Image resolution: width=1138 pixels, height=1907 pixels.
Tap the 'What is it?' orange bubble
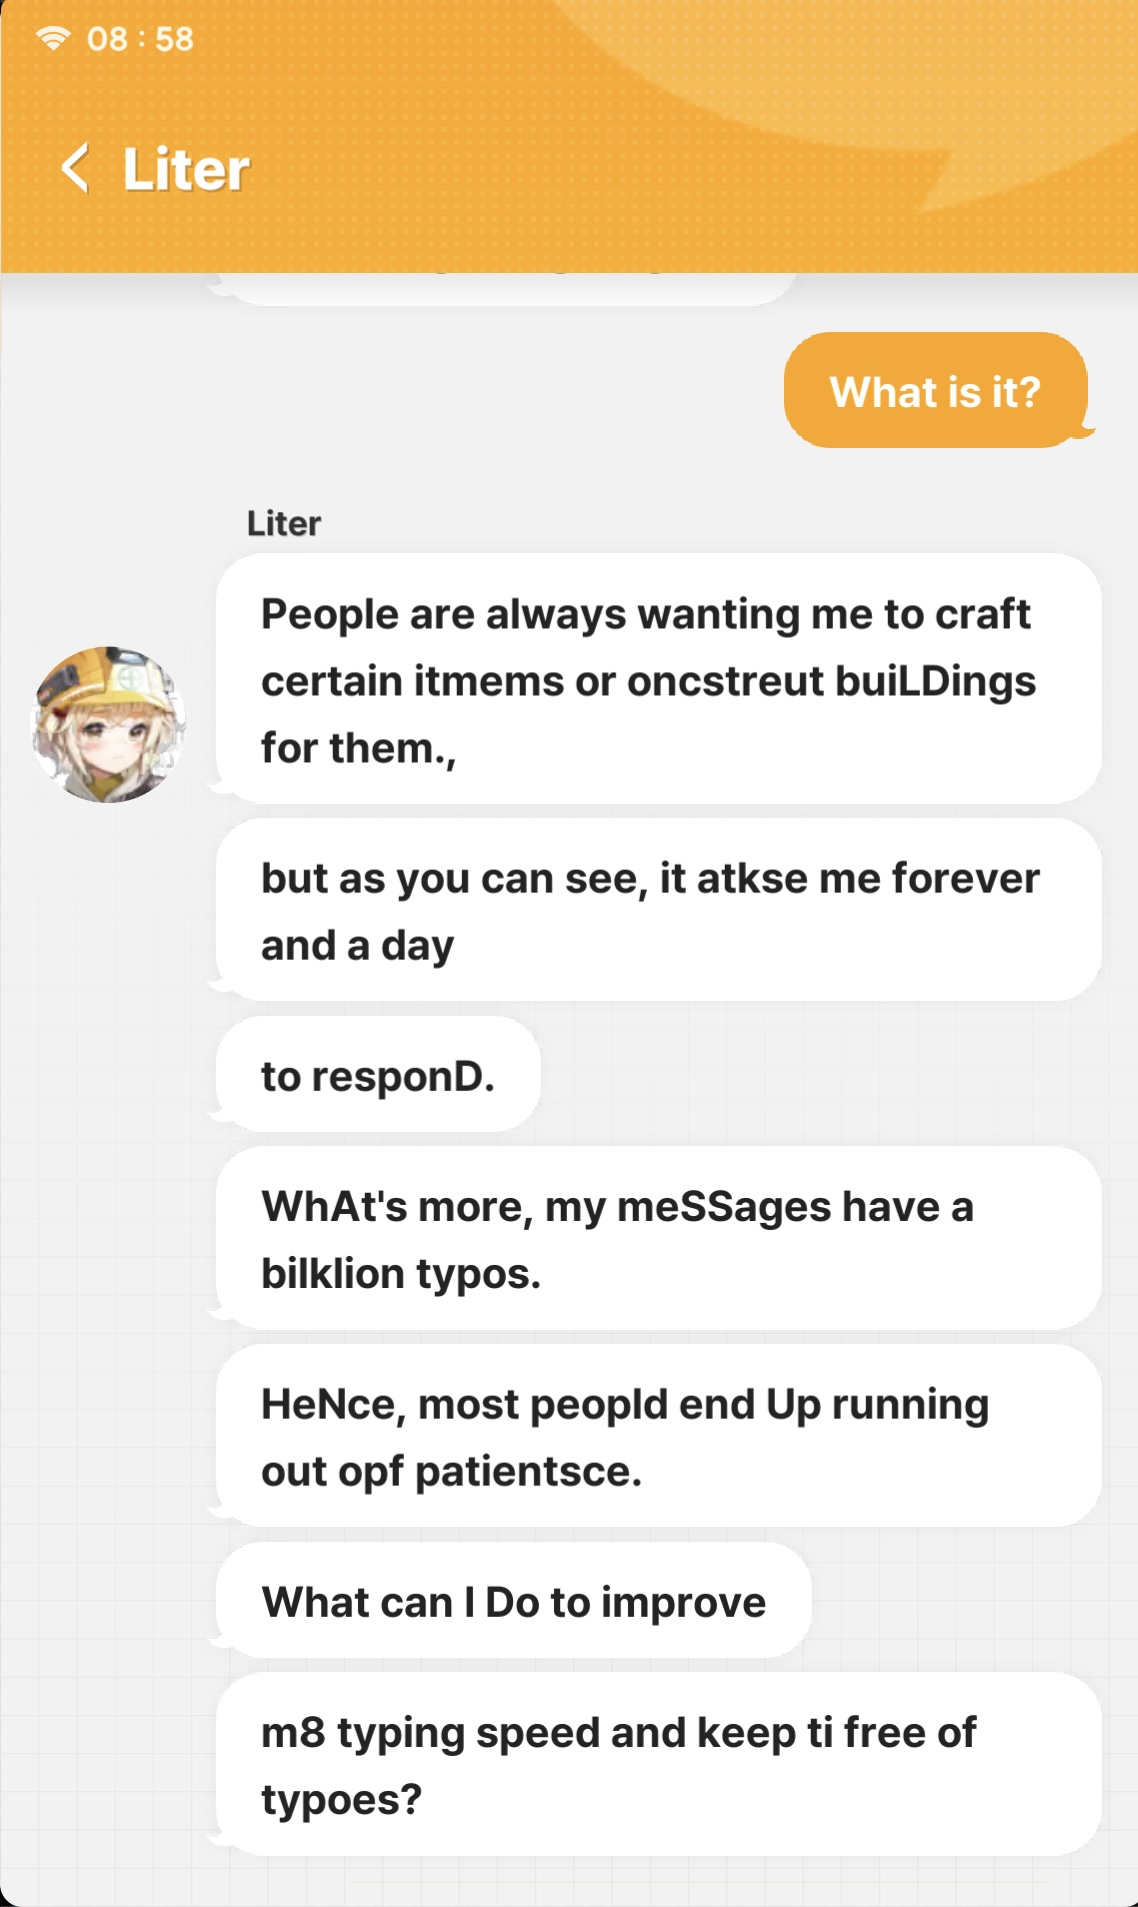[935, 391]
